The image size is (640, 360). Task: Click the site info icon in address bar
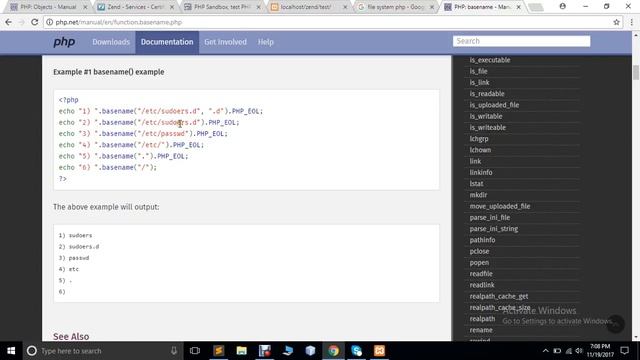(49, 22)
